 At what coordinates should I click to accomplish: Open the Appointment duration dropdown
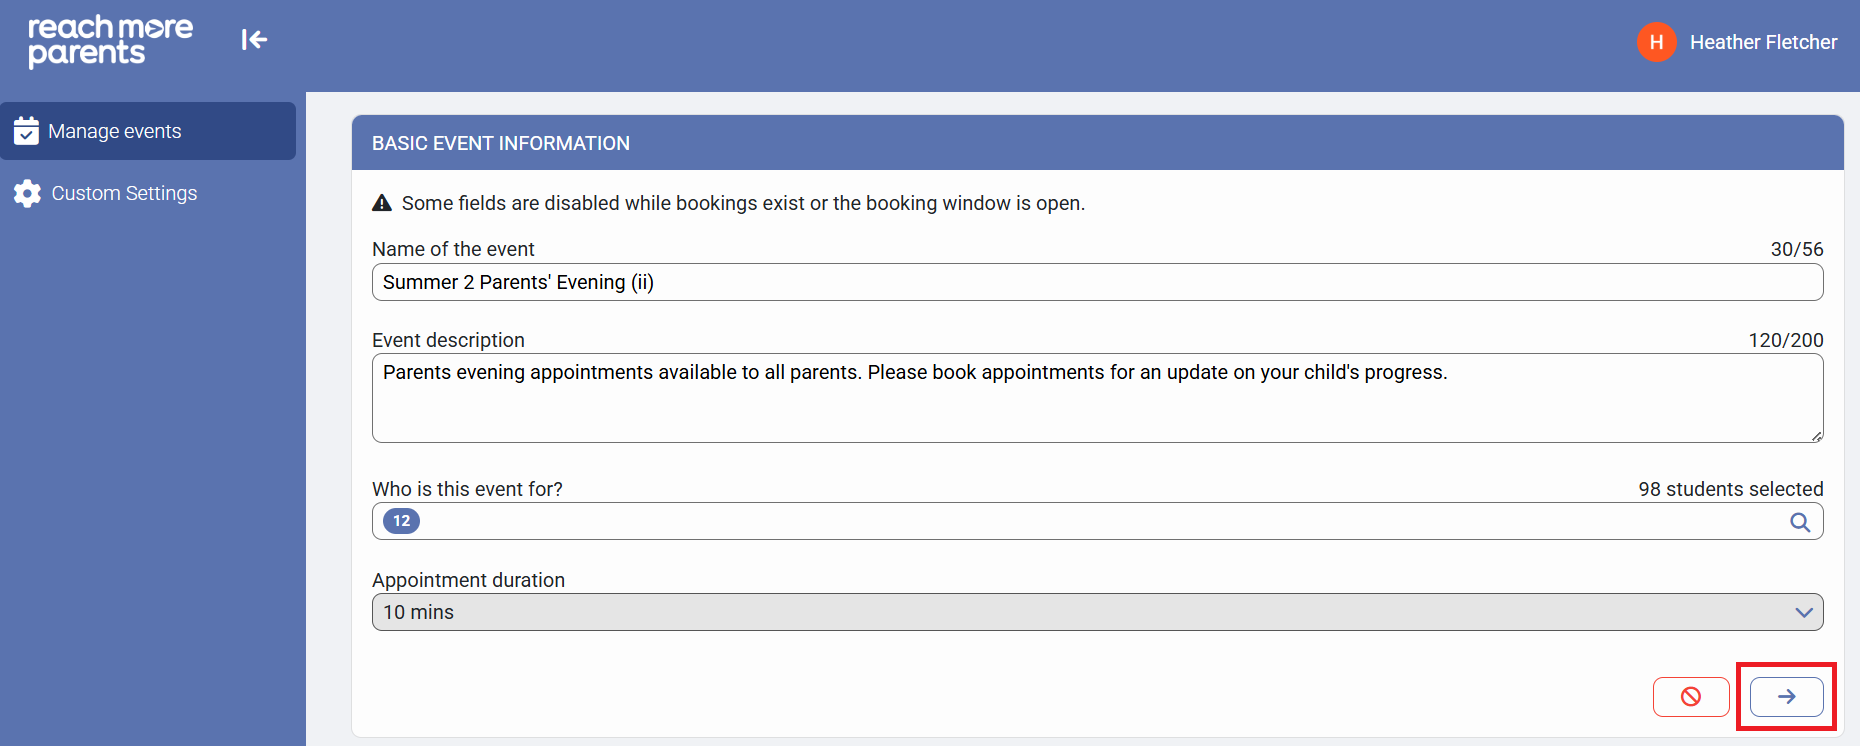click(x=1097, y=612)
